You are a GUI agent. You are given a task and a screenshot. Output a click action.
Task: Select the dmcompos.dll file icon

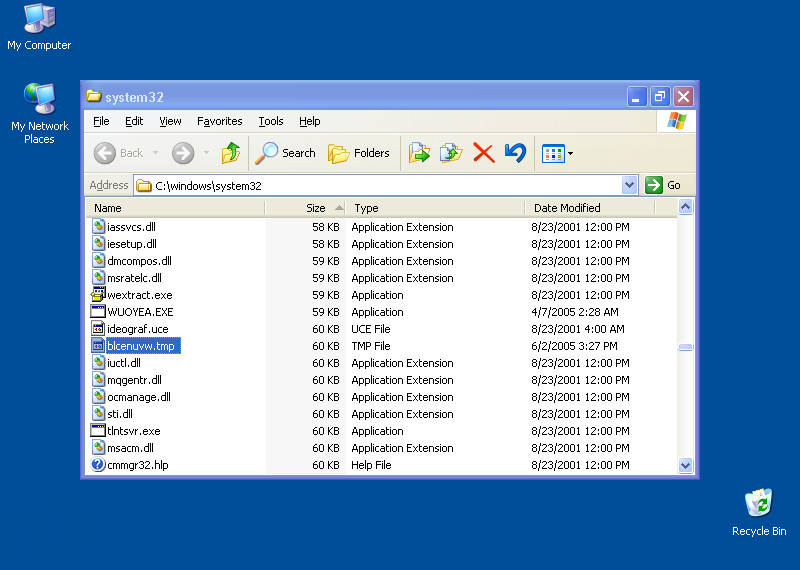(x=98, y=260)
